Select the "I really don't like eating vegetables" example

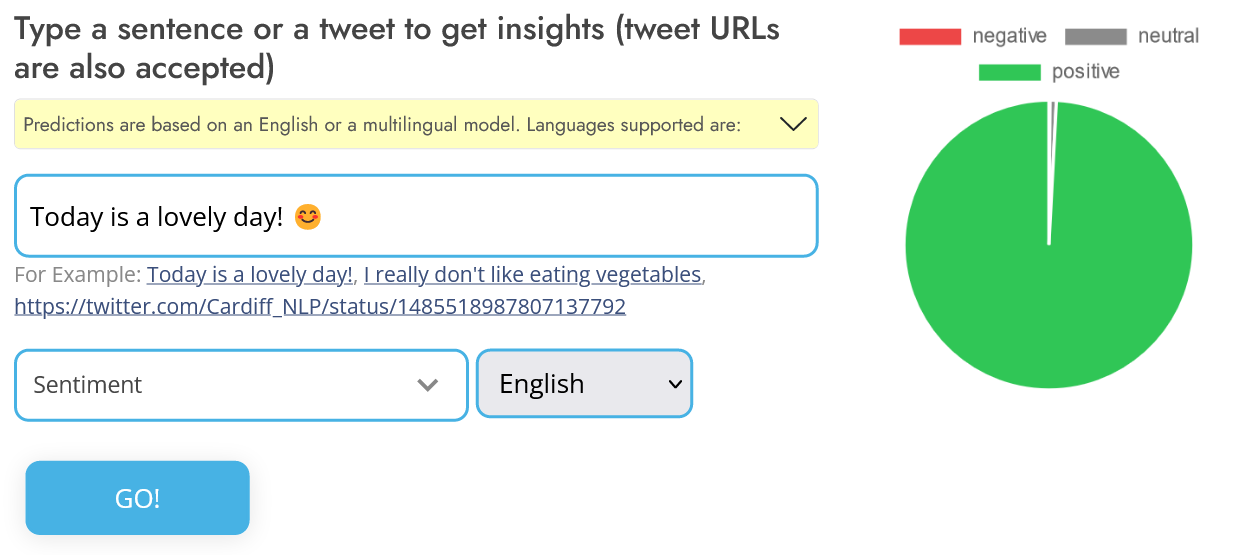coord(533,275)
